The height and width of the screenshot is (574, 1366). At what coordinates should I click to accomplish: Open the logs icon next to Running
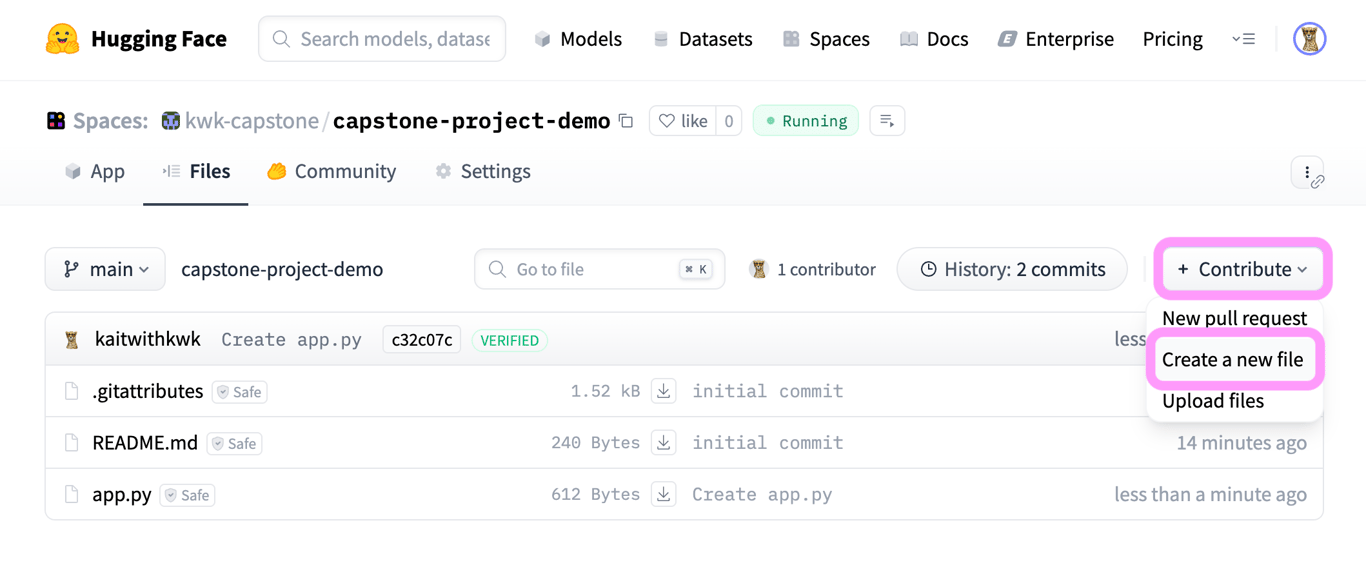pyautogui.click(x=887, y=121)
